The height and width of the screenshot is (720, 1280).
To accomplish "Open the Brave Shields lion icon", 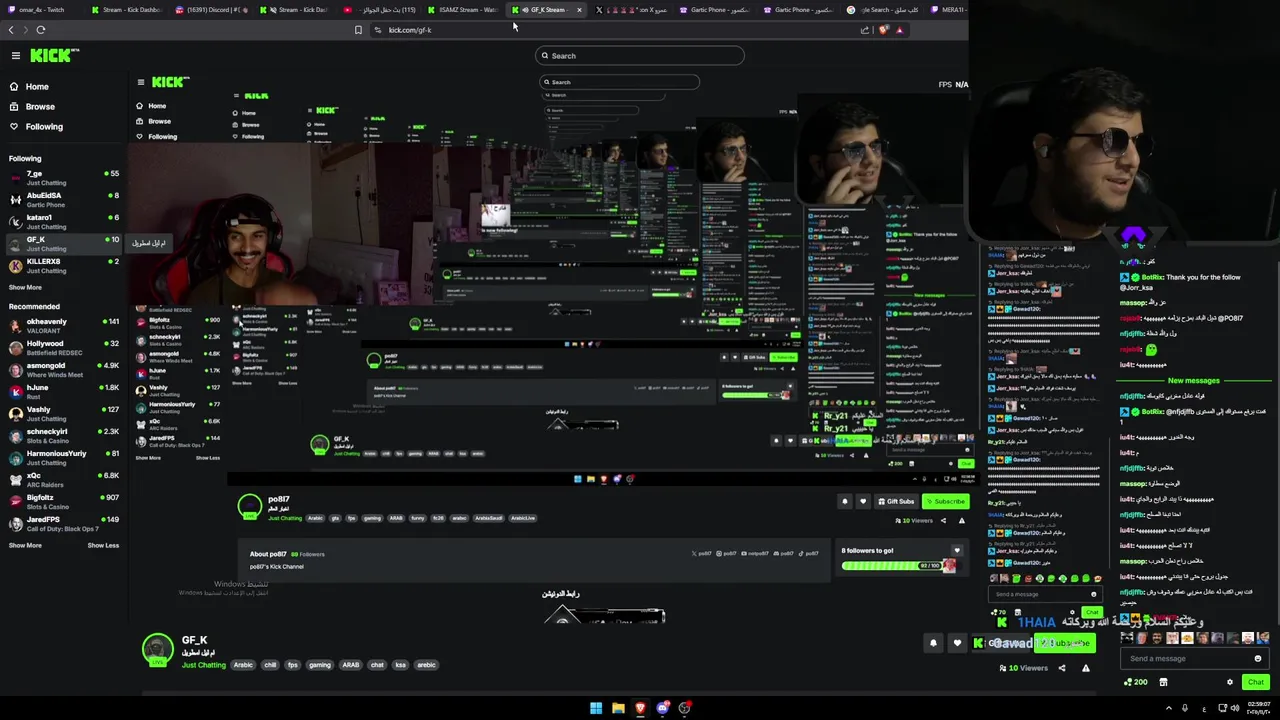I will [x=883, y=30].
